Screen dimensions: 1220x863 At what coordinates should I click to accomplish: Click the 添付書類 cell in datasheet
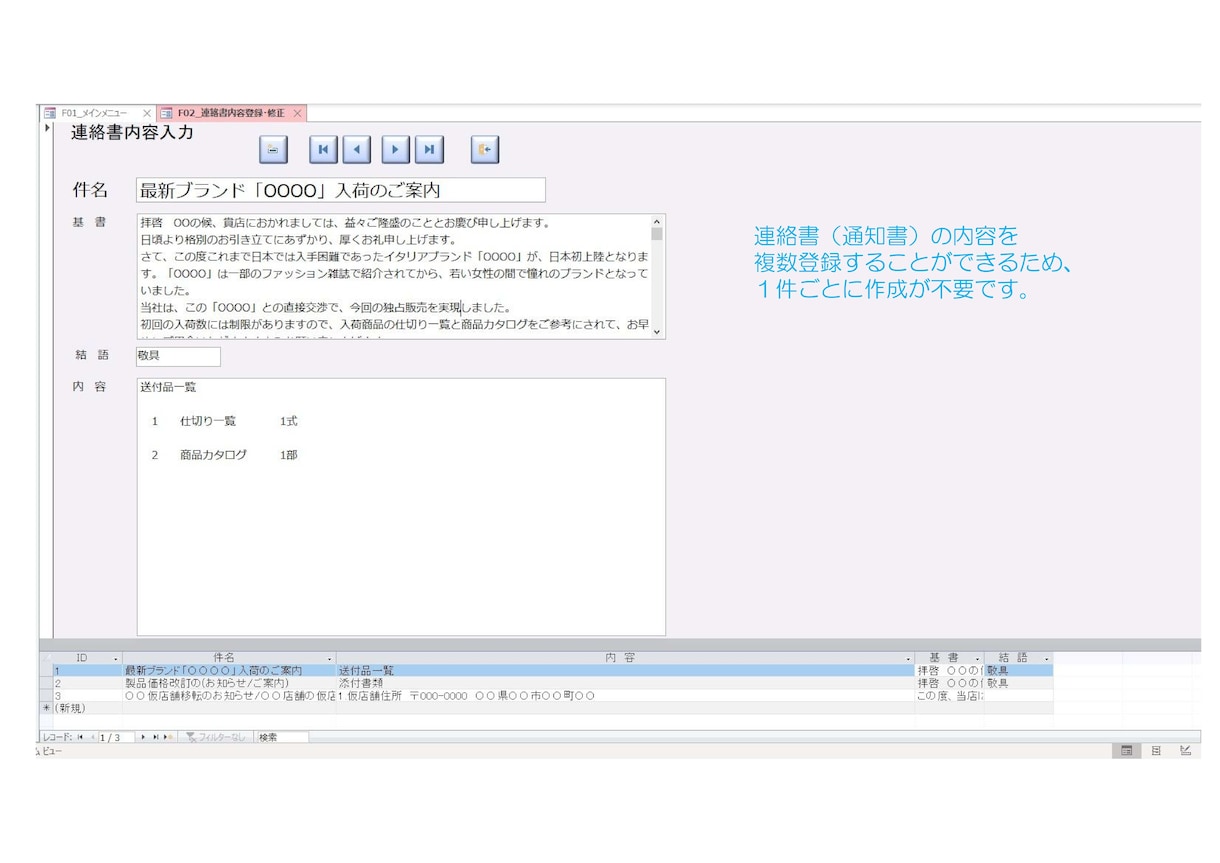[x=625, y=683]
